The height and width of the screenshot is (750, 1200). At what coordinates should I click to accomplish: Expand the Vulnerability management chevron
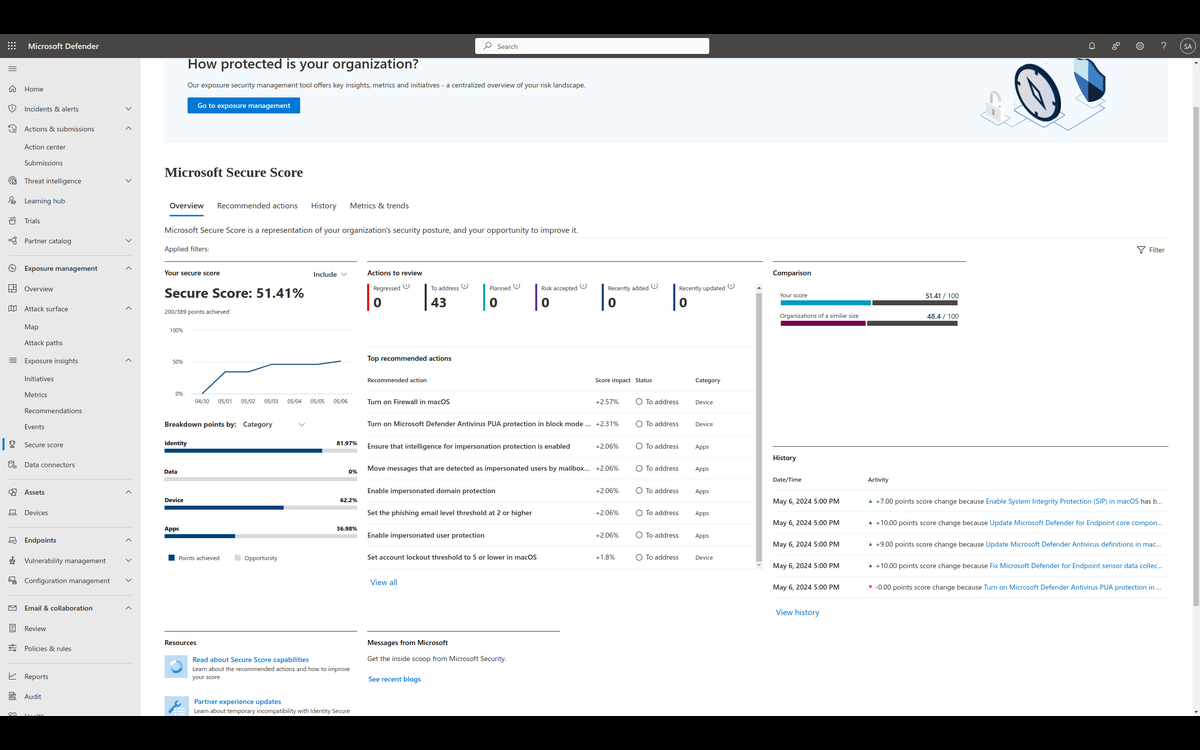(x=128, y=561)
